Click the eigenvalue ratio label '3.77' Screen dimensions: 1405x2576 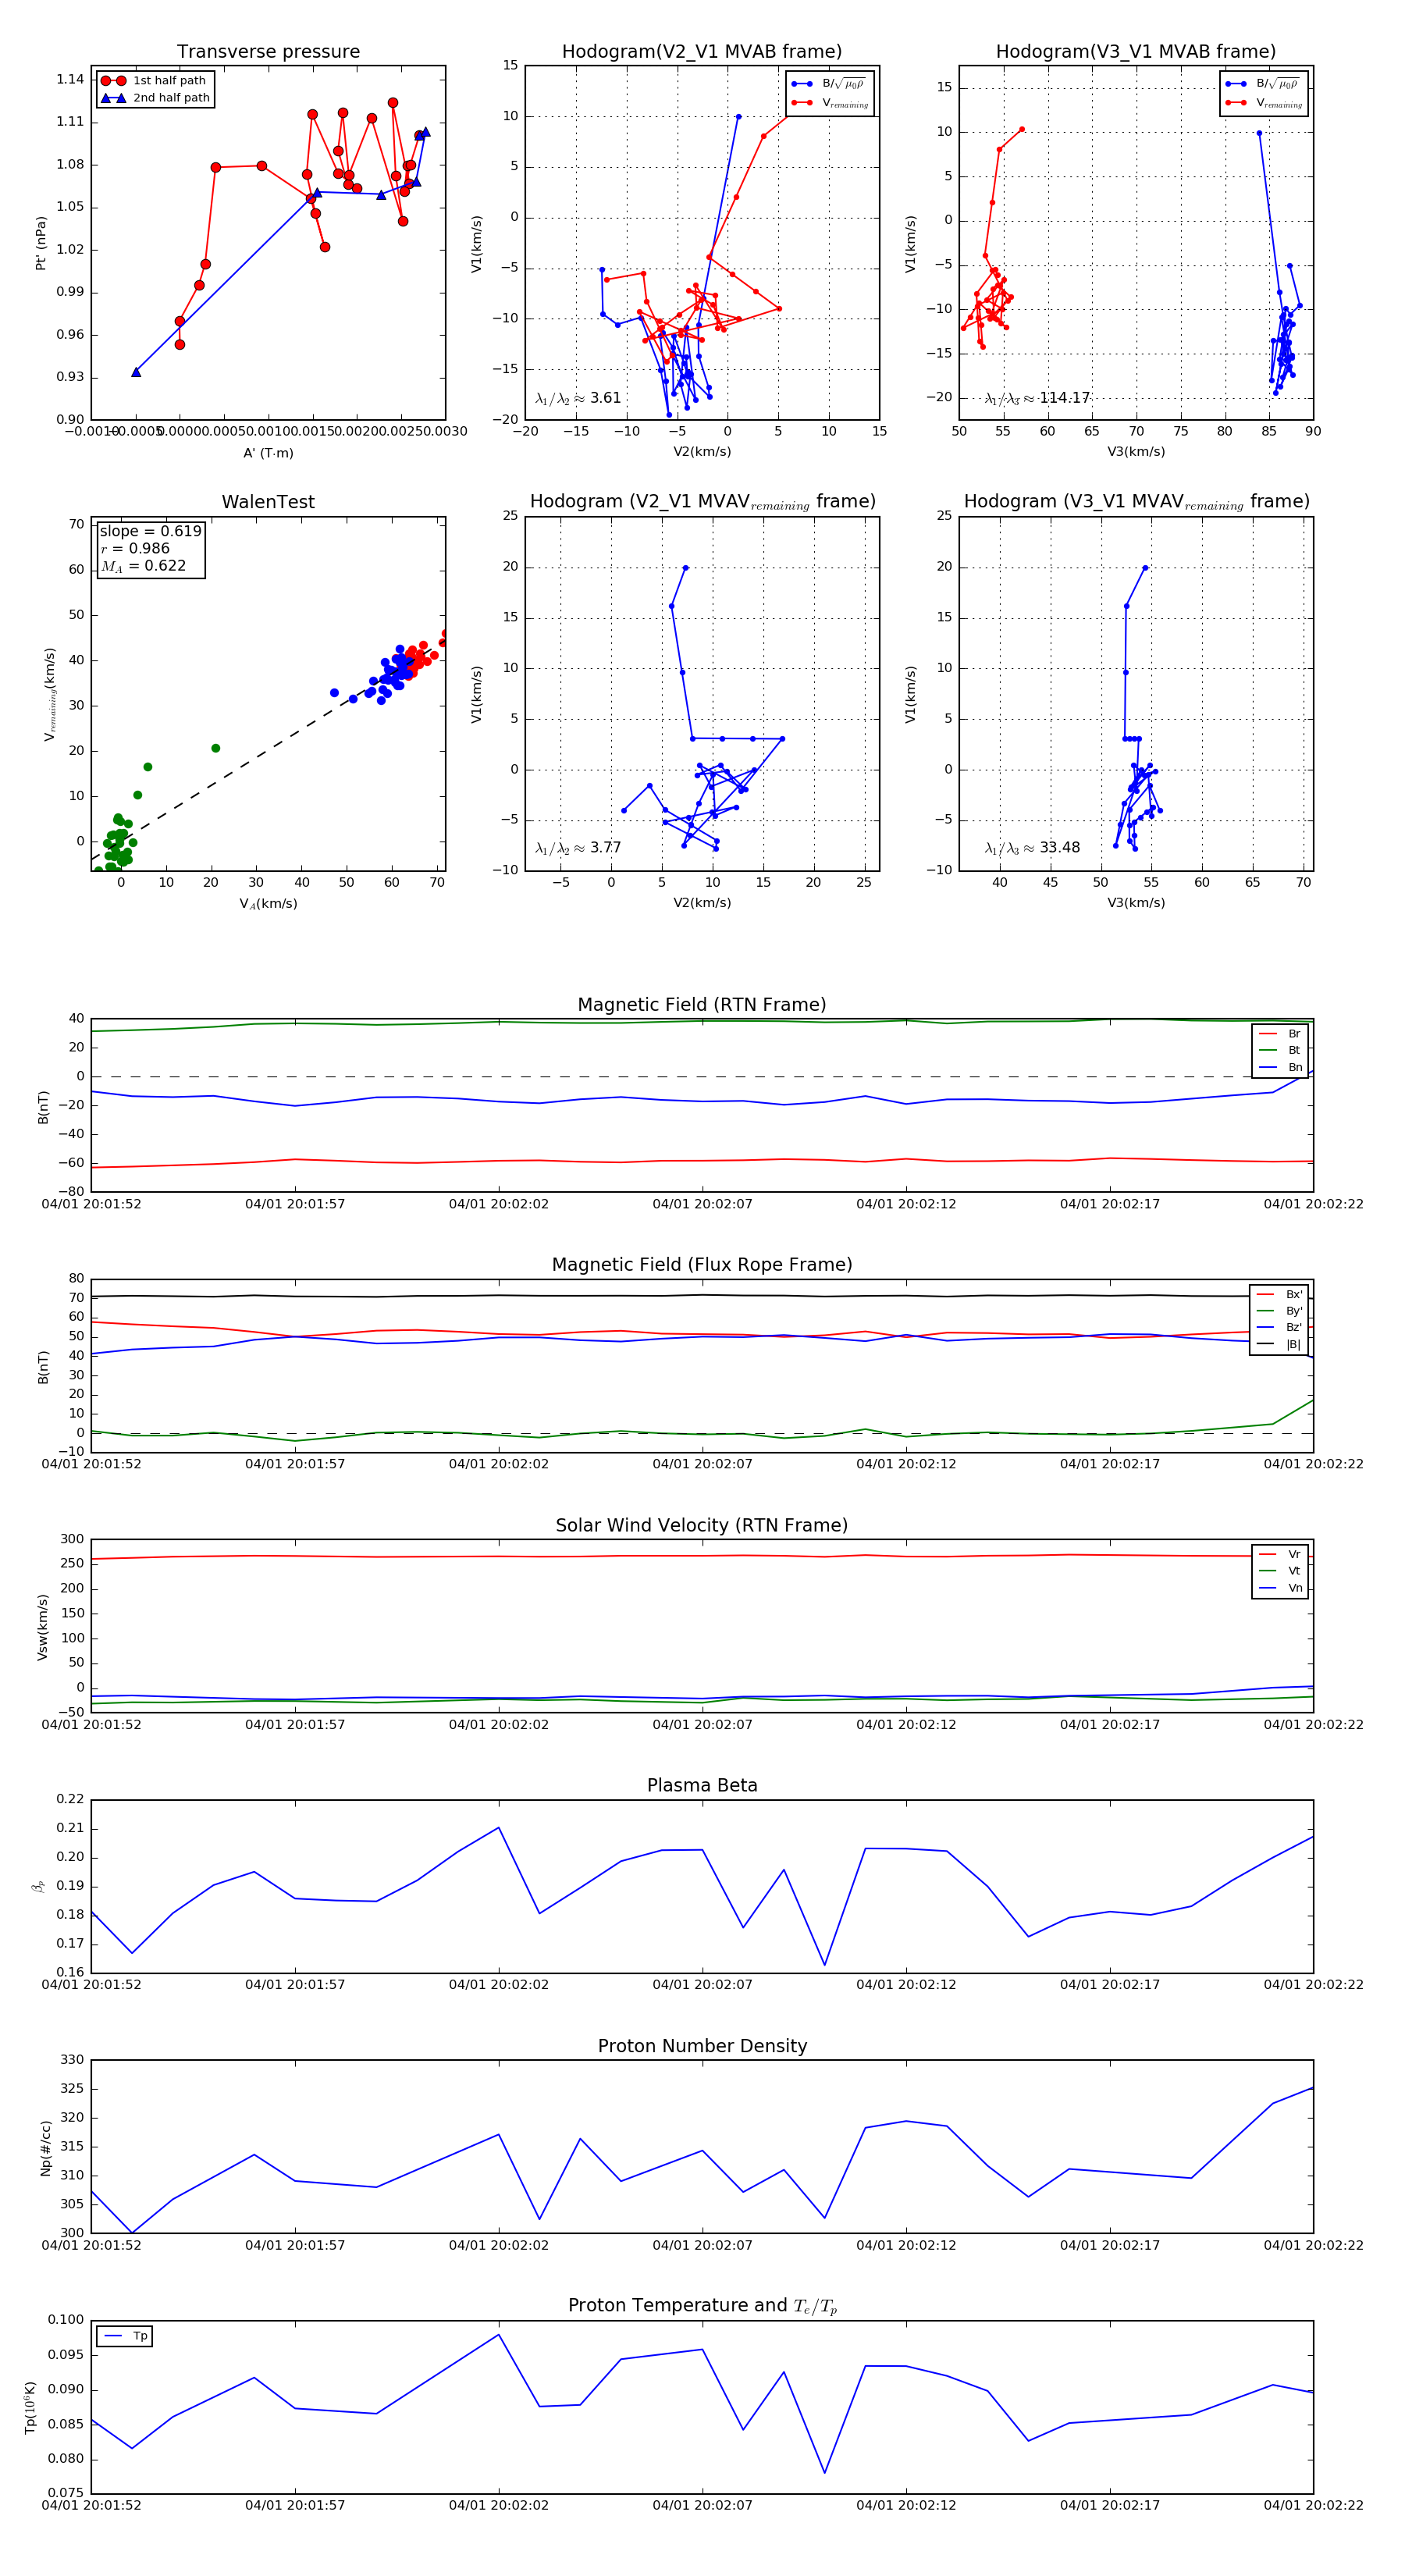click(x=578, y=848)
